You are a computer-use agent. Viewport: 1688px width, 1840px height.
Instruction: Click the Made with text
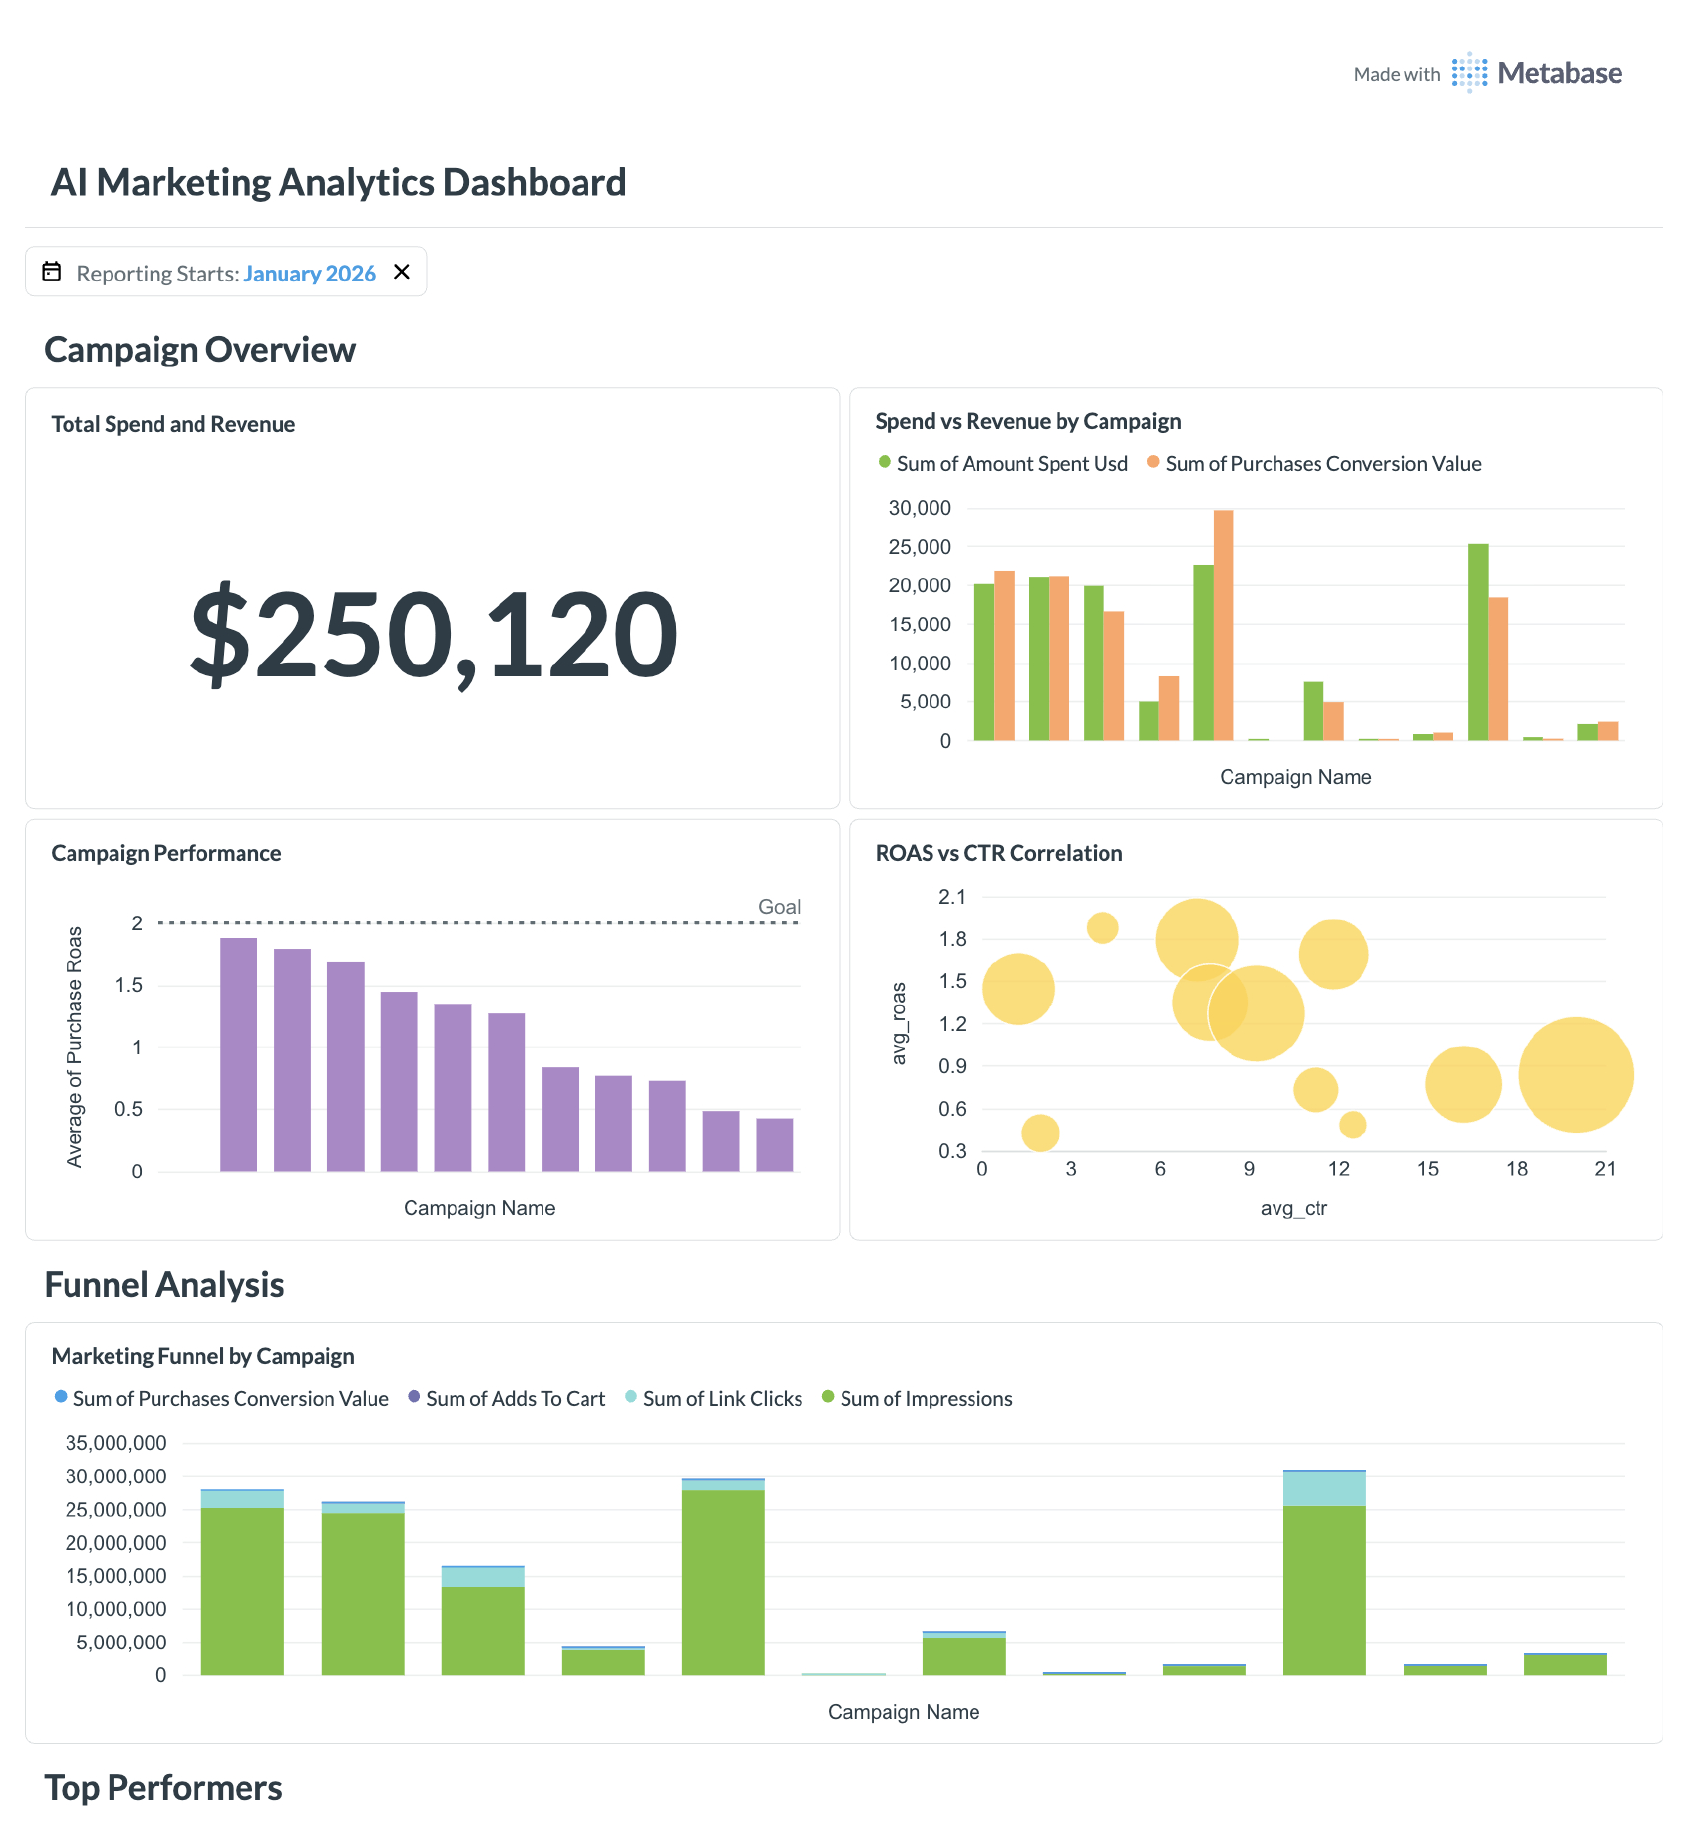tap(1397, 74)
